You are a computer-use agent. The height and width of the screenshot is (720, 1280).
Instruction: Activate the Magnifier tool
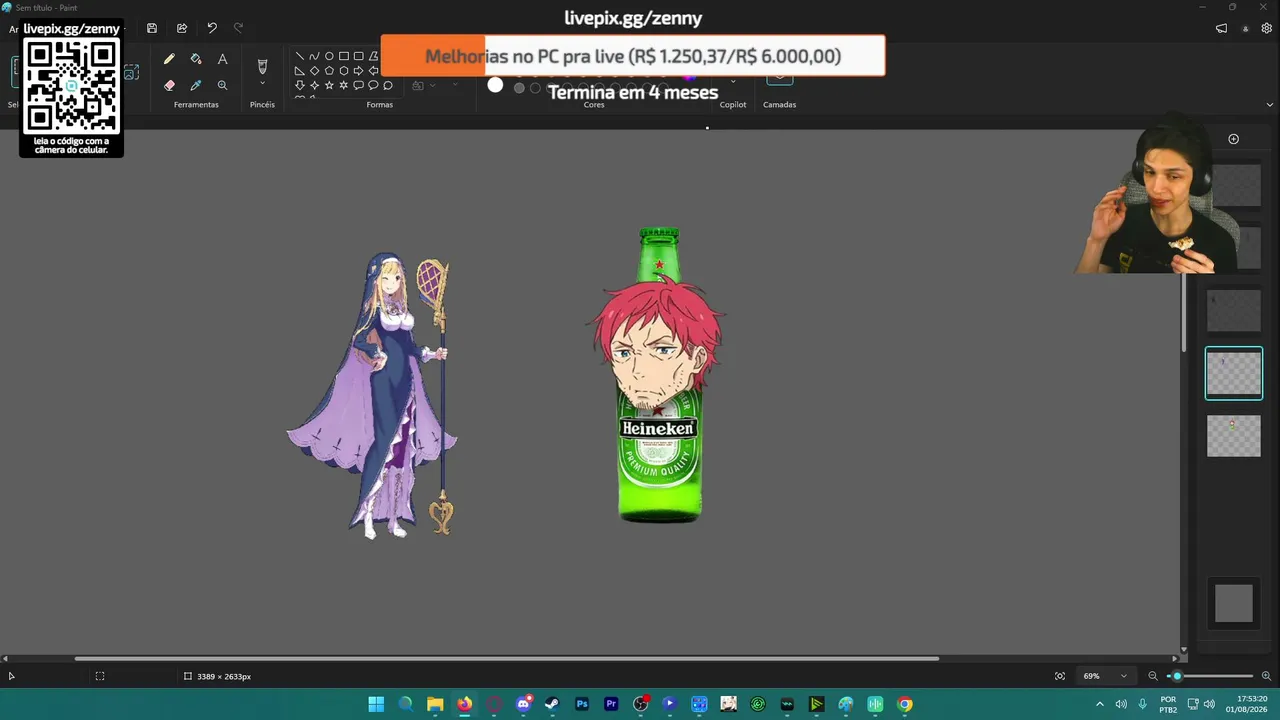[x=222, y=86]
